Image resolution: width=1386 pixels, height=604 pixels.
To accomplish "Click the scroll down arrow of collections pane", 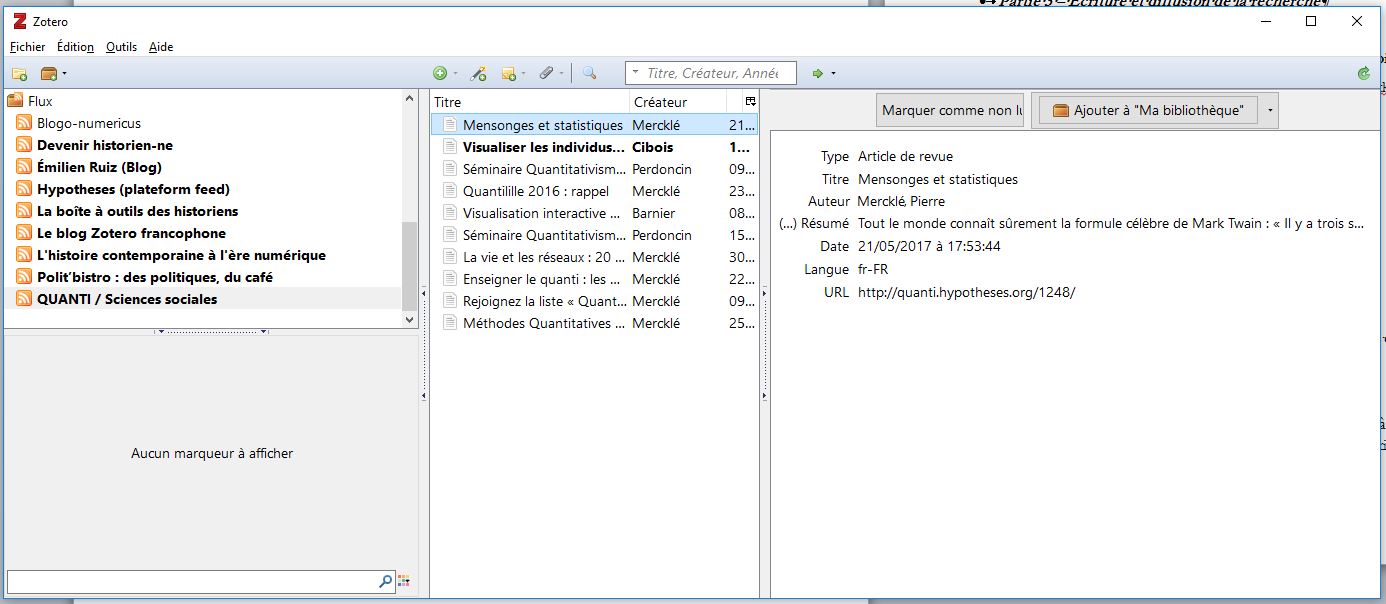I will 409,318.
